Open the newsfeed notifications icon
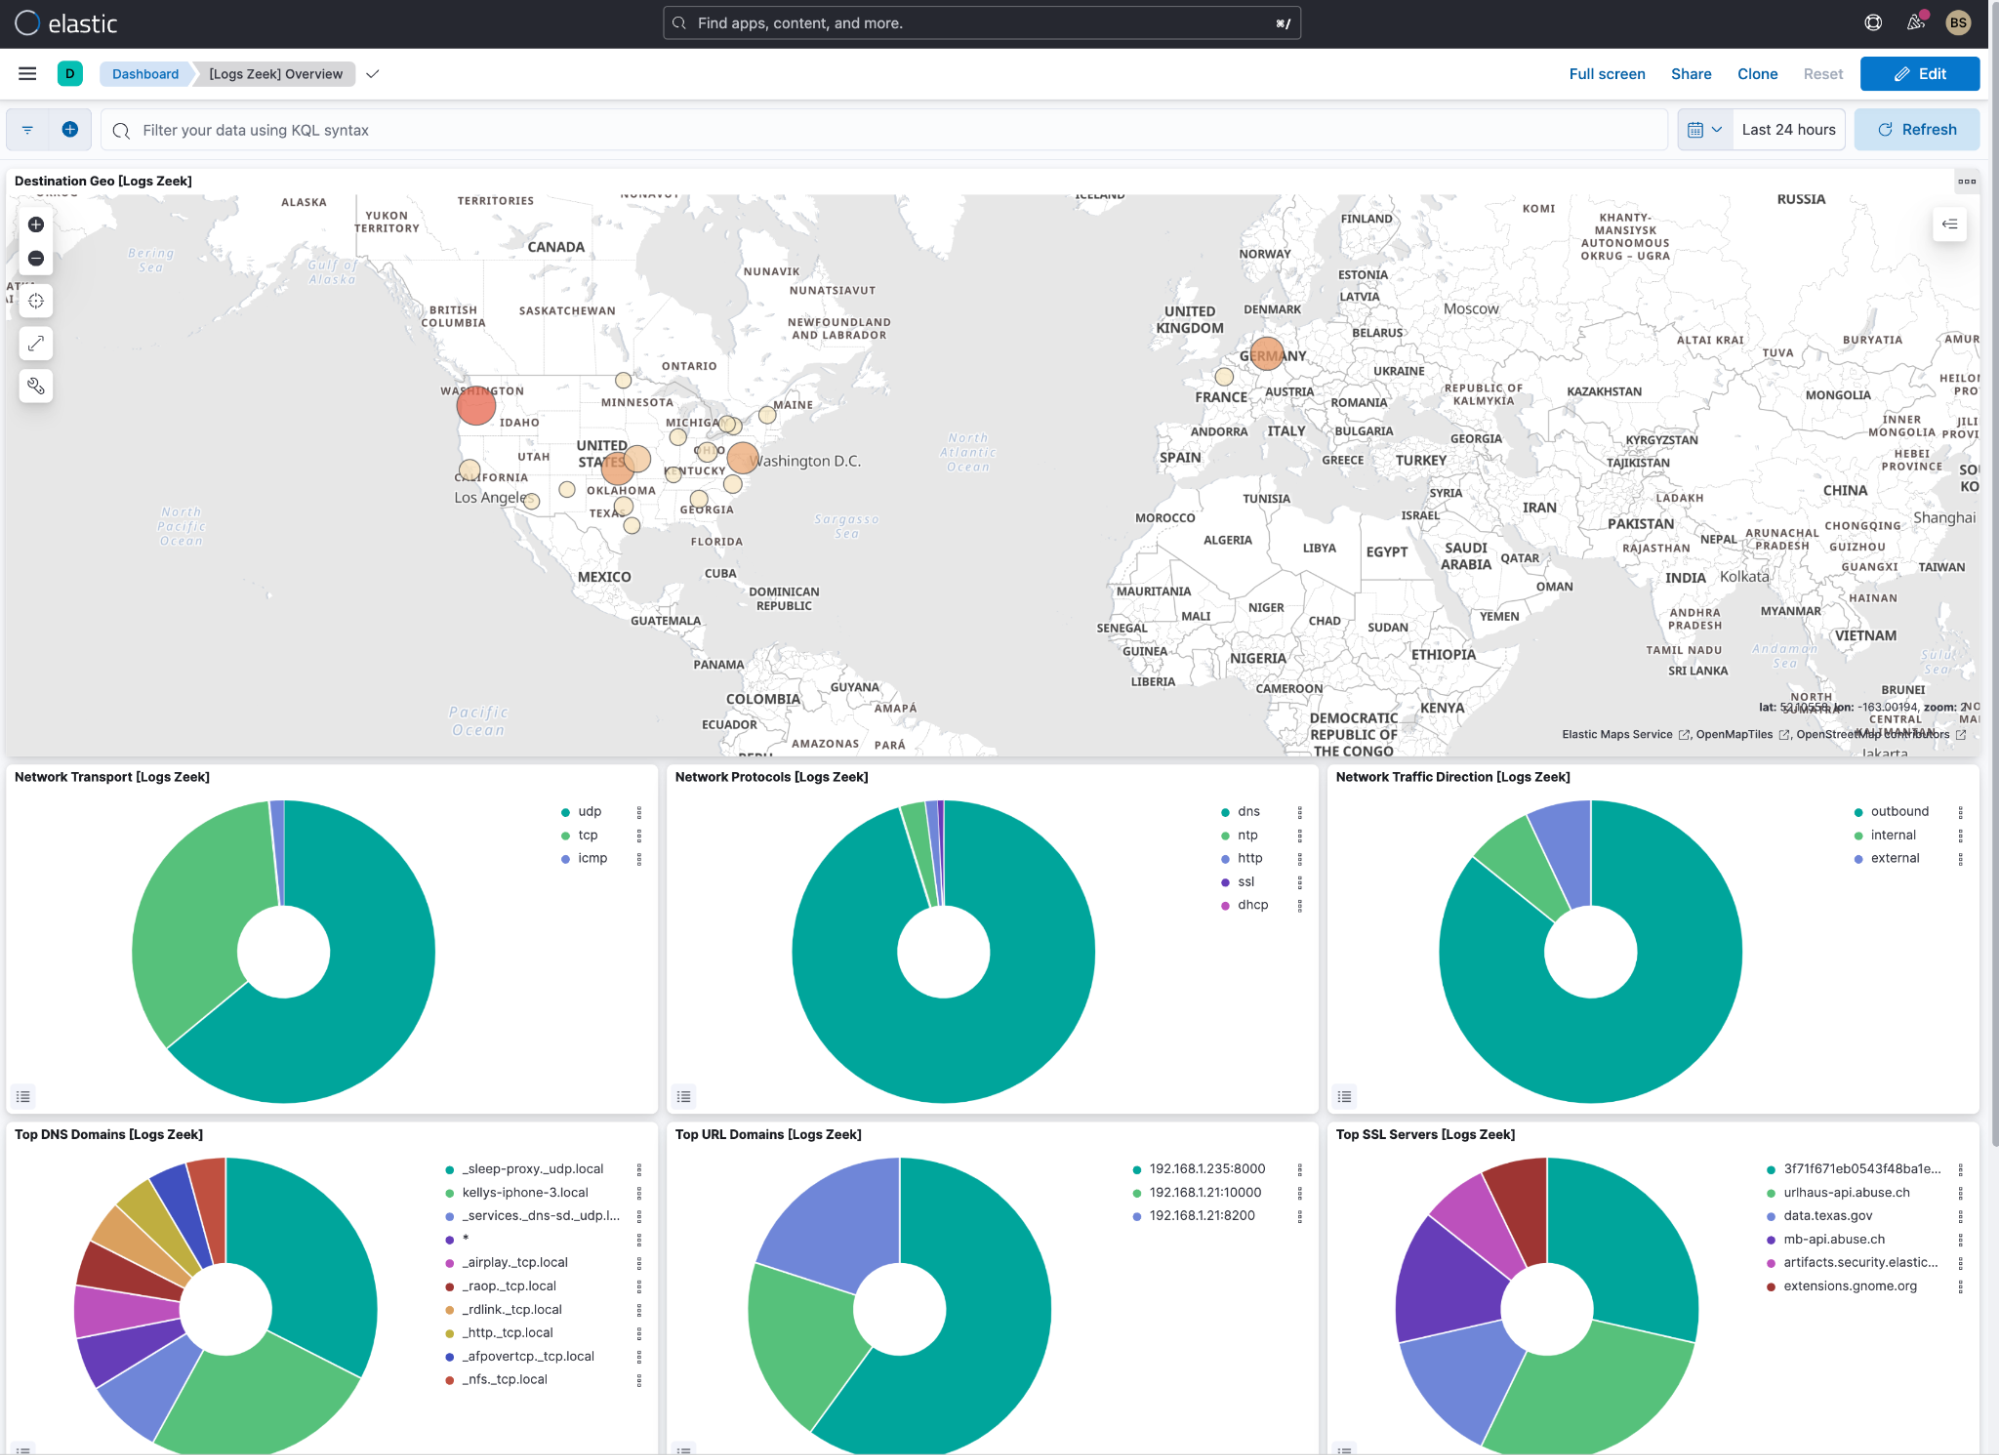The width and height of the screenshot is (1999, 1456). click(x=1915, y=22)
